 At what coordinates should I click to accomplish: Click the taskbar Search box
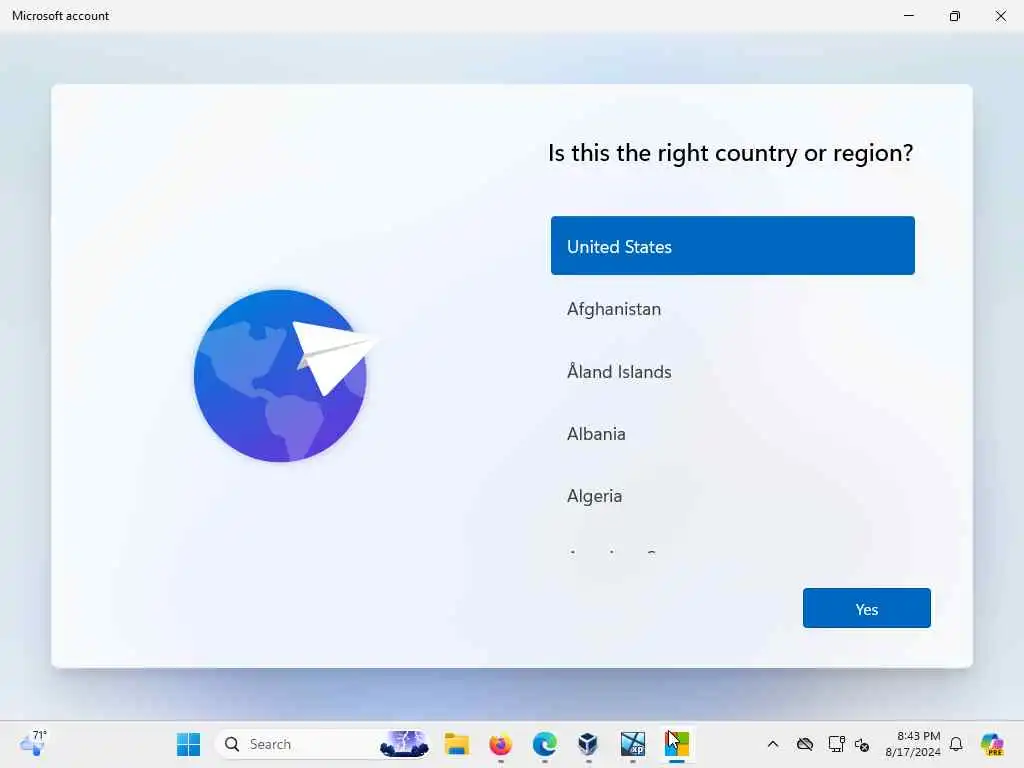pos(323,744)
